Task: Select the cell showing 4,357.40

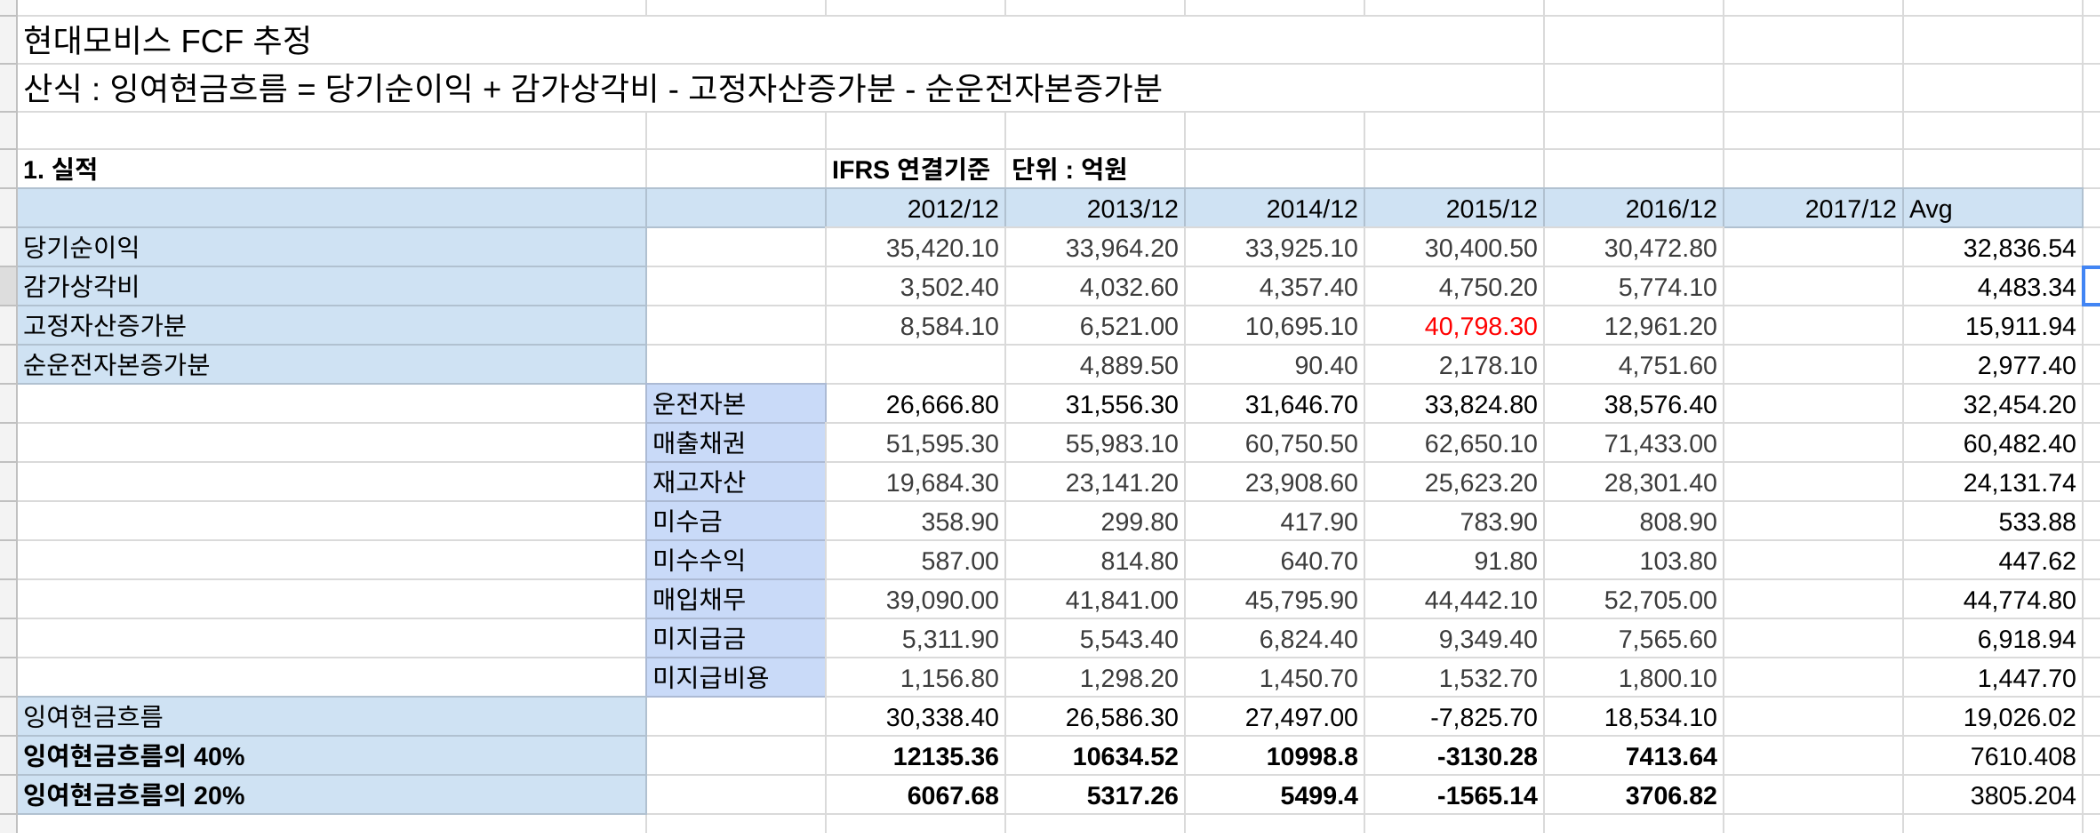Action: (1275, 287)
